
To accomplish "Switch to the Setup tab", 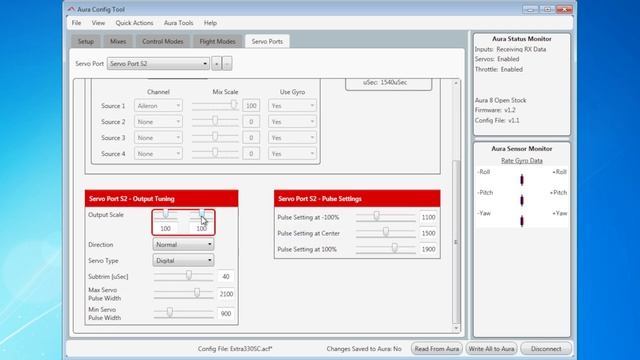I will point(86,41).
